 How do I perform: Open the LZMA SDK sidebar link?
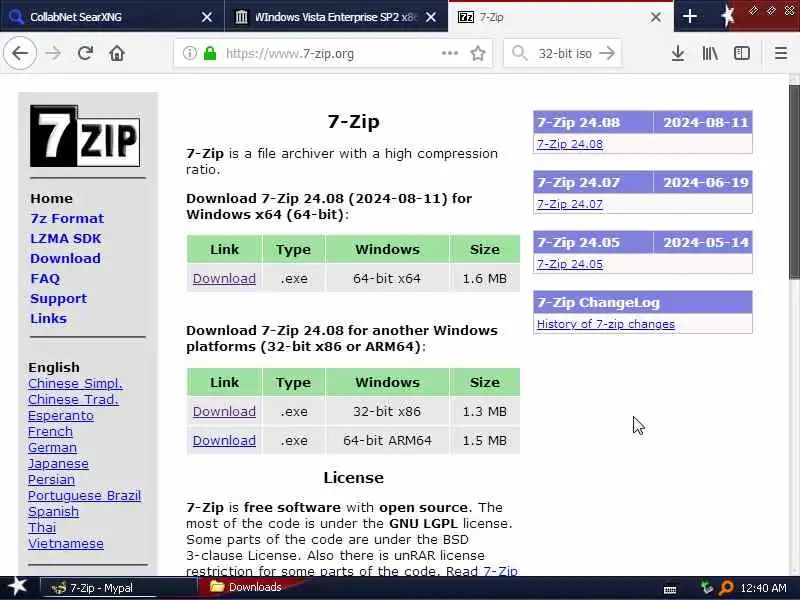pos(66,238)
